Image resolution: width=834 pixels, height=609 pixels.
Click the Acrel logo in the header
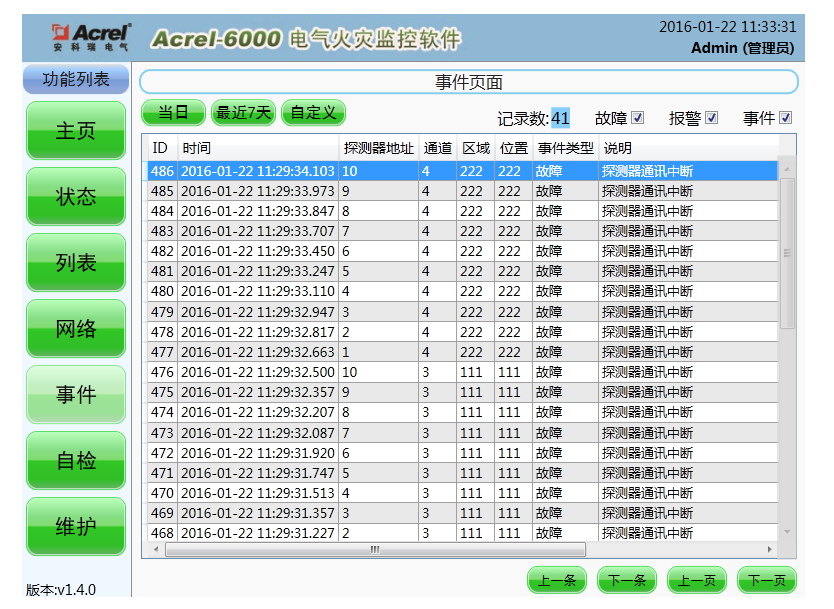coord(91,37)
